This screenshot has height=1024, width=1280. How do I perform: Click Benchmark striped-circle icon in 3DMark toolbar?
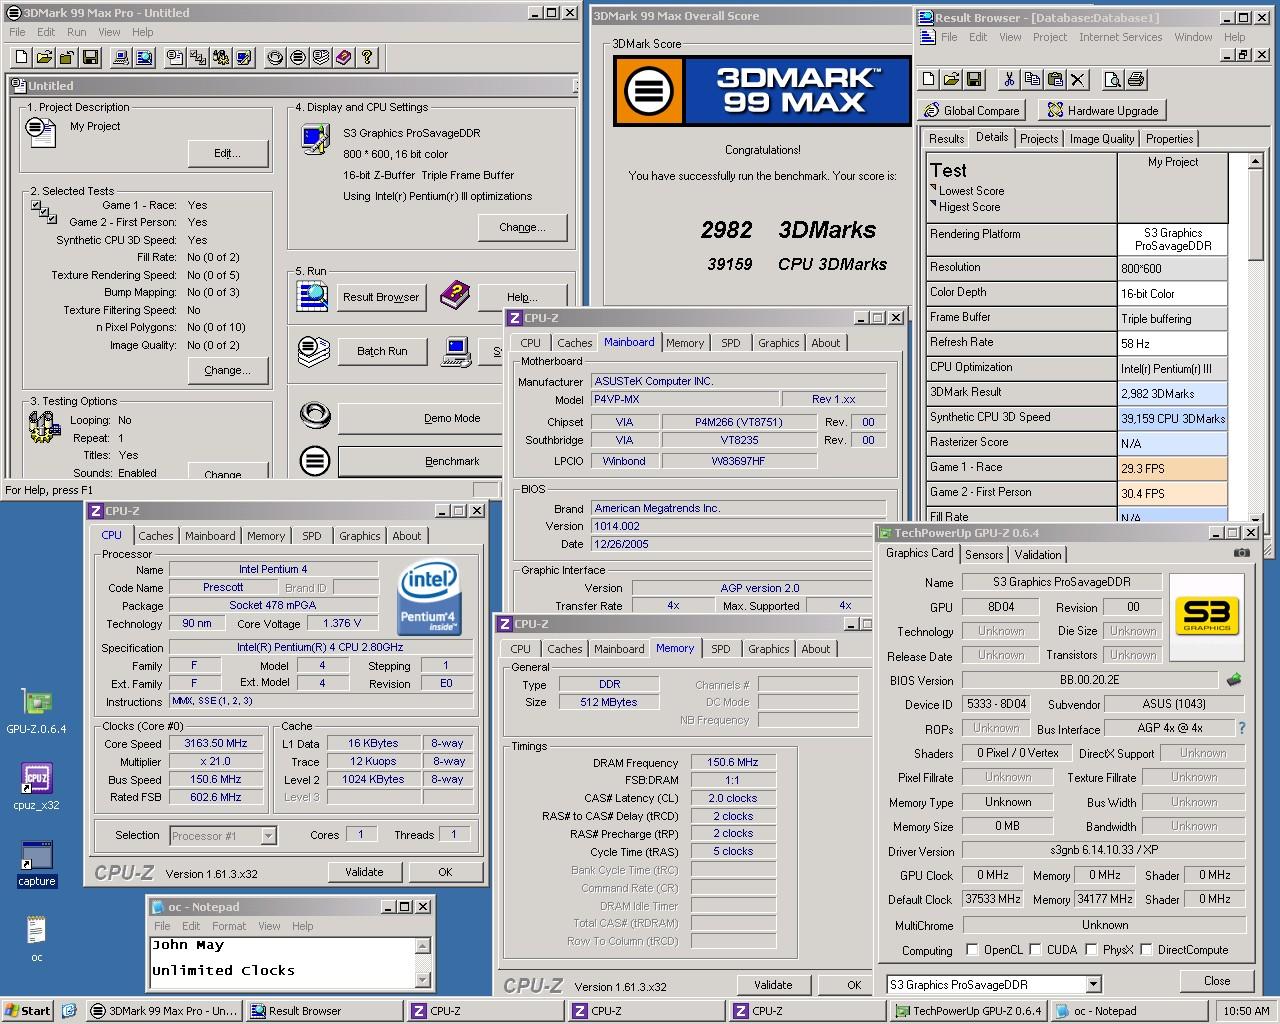point(298,57)
